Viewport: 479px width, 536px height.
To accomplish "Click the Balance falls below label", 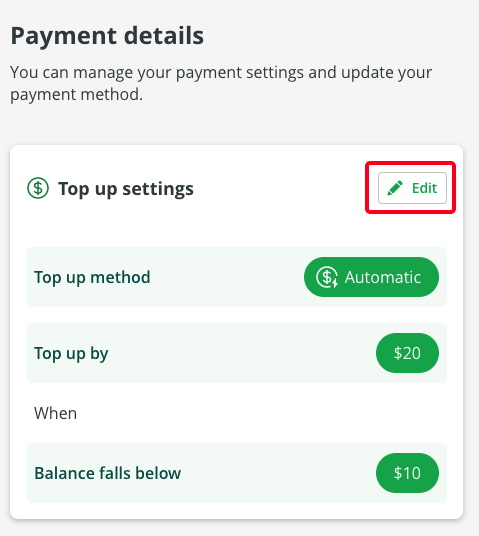I will tap(107, 473).
